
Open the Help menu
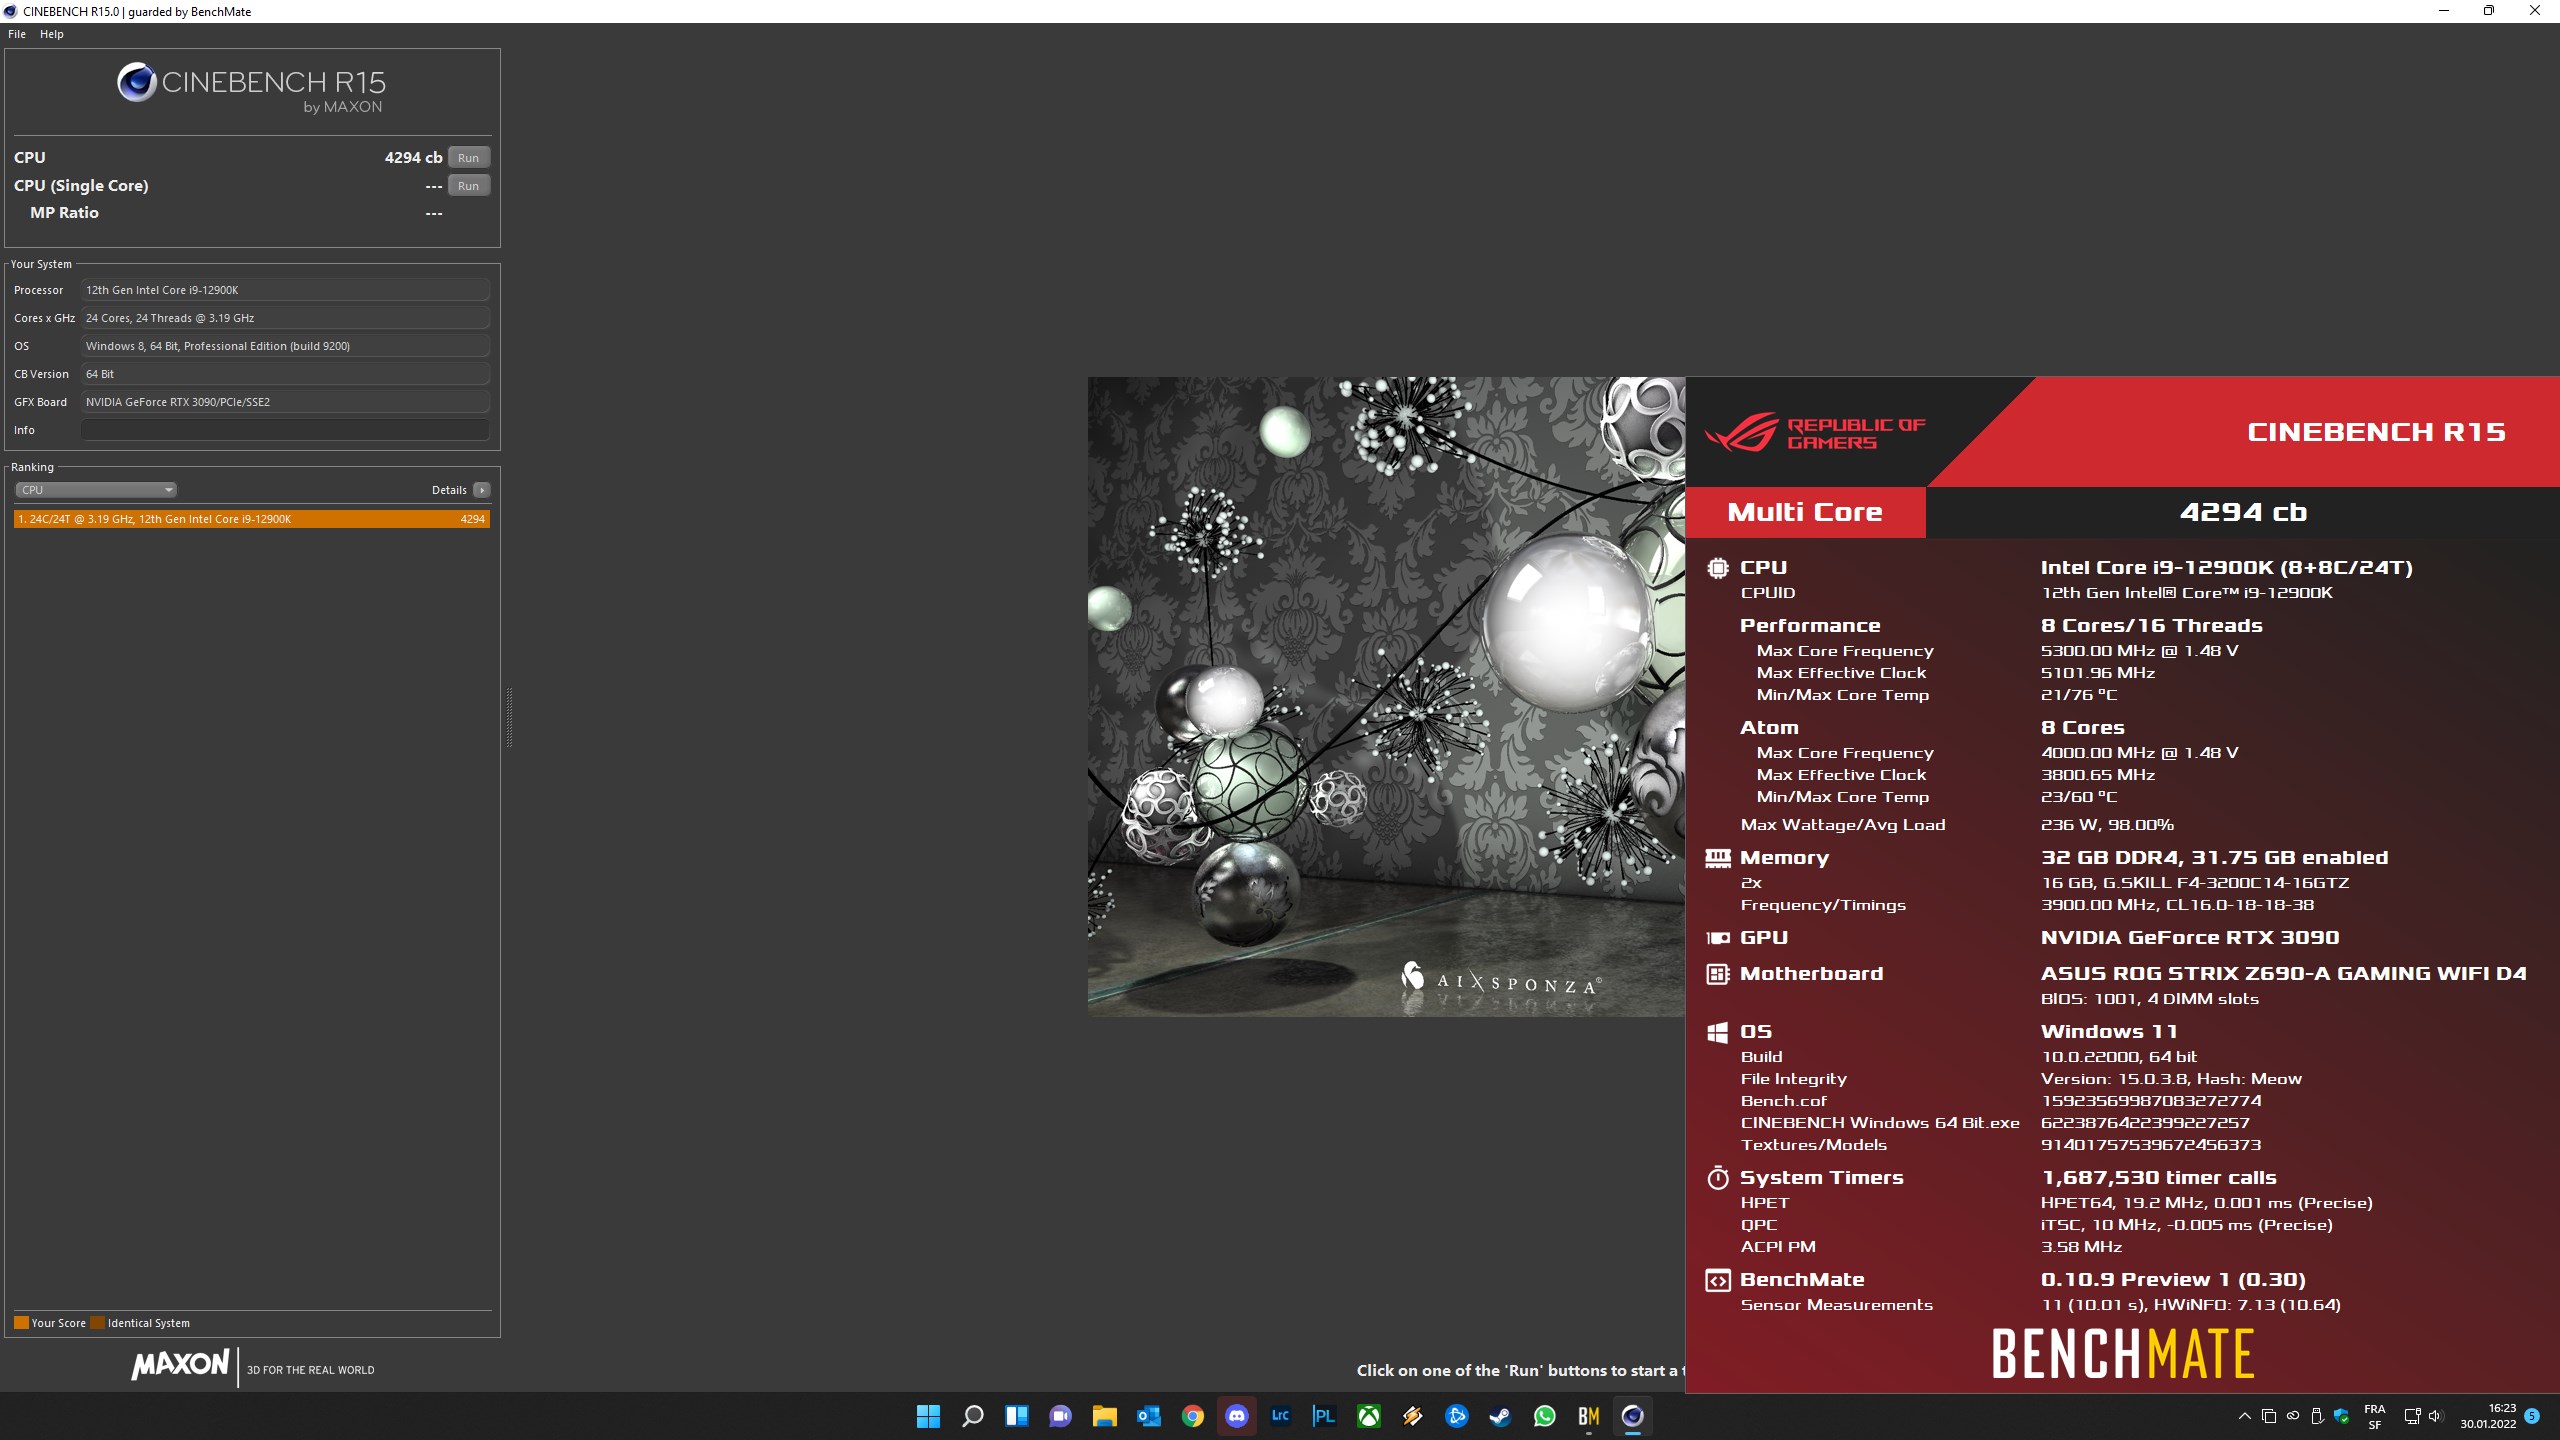tap(52, 34)
